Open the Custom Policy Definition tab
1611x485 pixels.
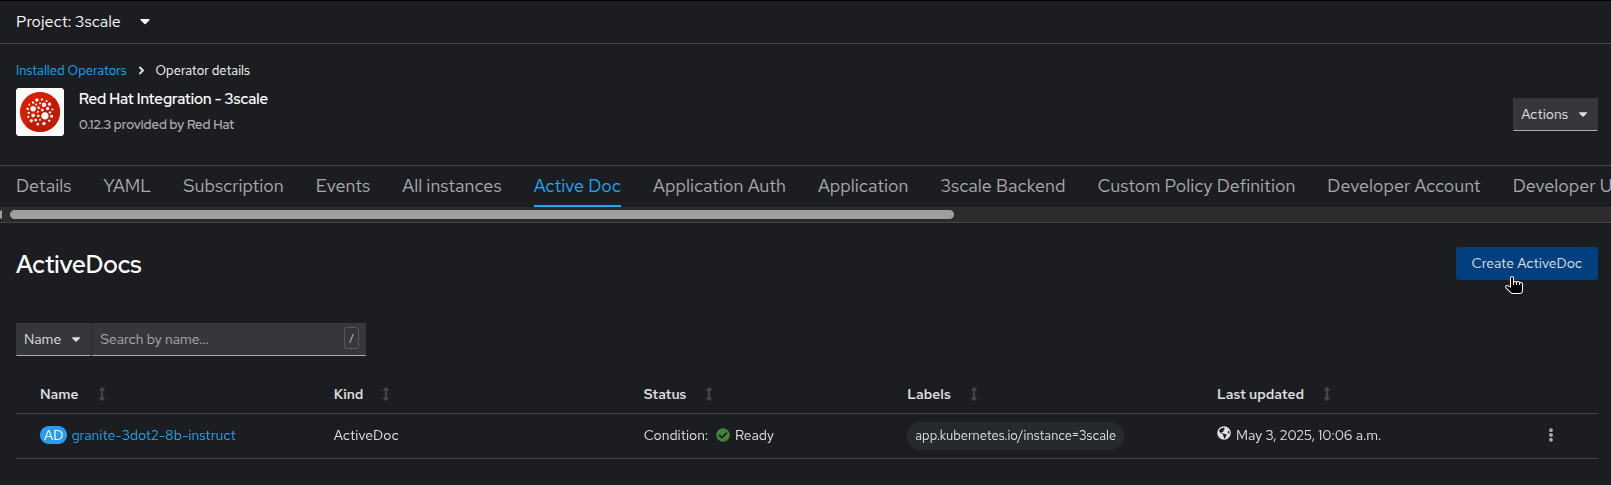coord(1196,186)
